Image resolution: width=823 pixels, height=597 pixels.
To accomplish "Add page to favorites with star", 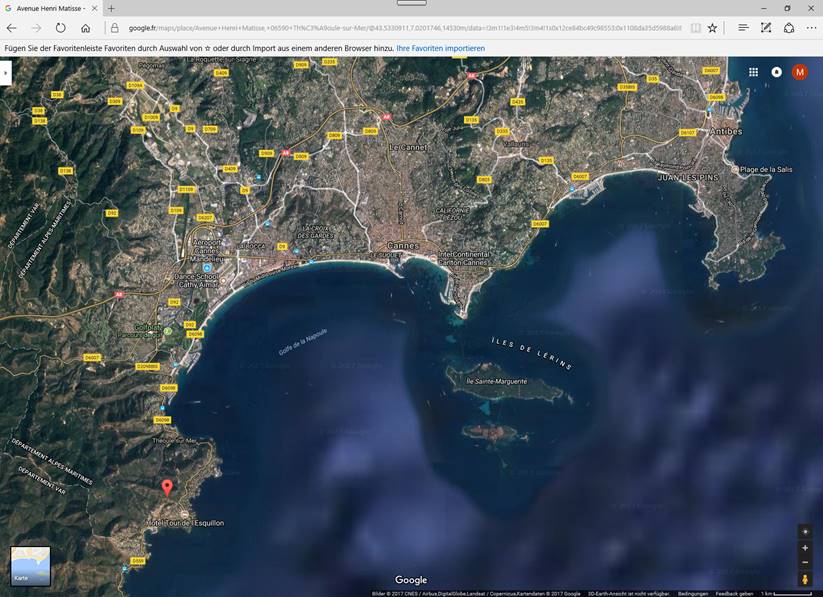I will (x=713, y=28).
